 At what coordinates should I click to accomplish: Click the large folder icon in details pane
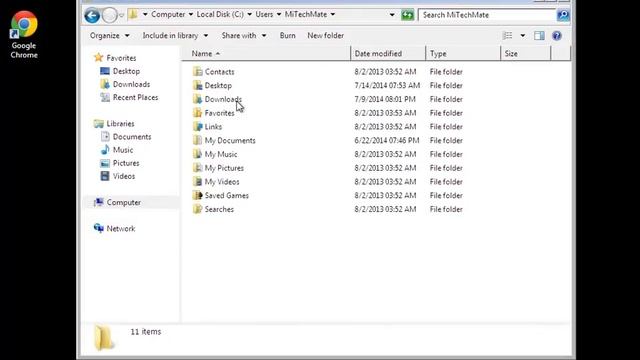[x=103, y=337]
